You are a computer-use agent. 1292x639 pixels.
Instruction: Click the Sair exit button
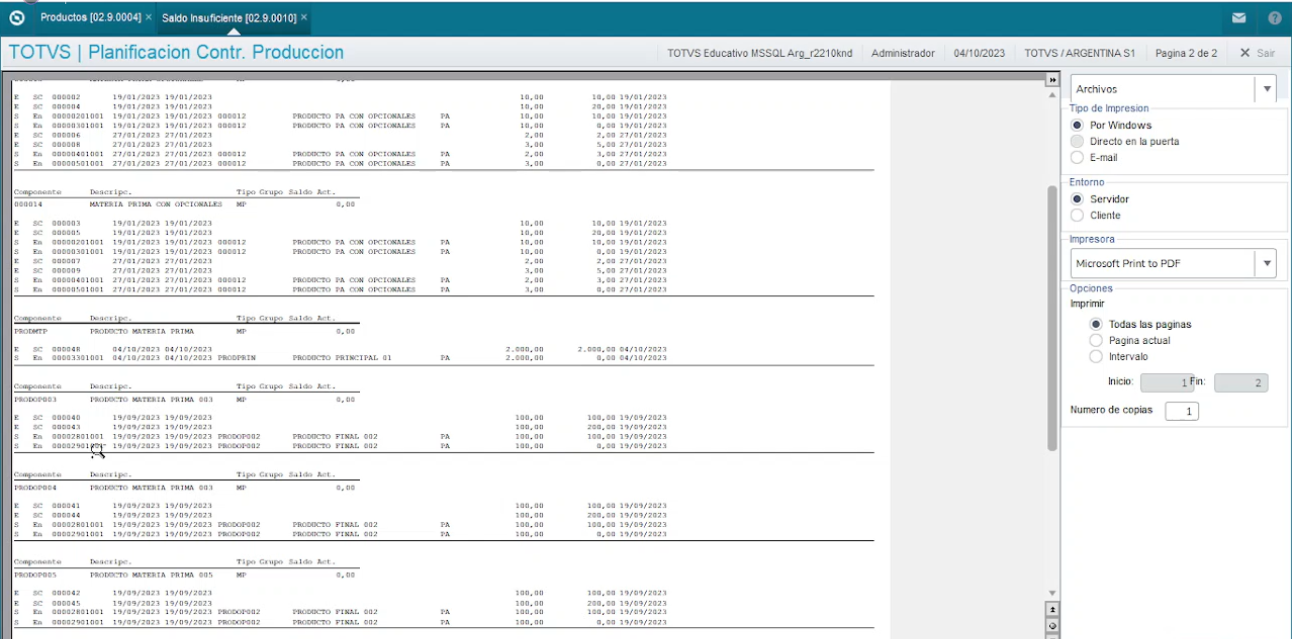coord(1258,53)
